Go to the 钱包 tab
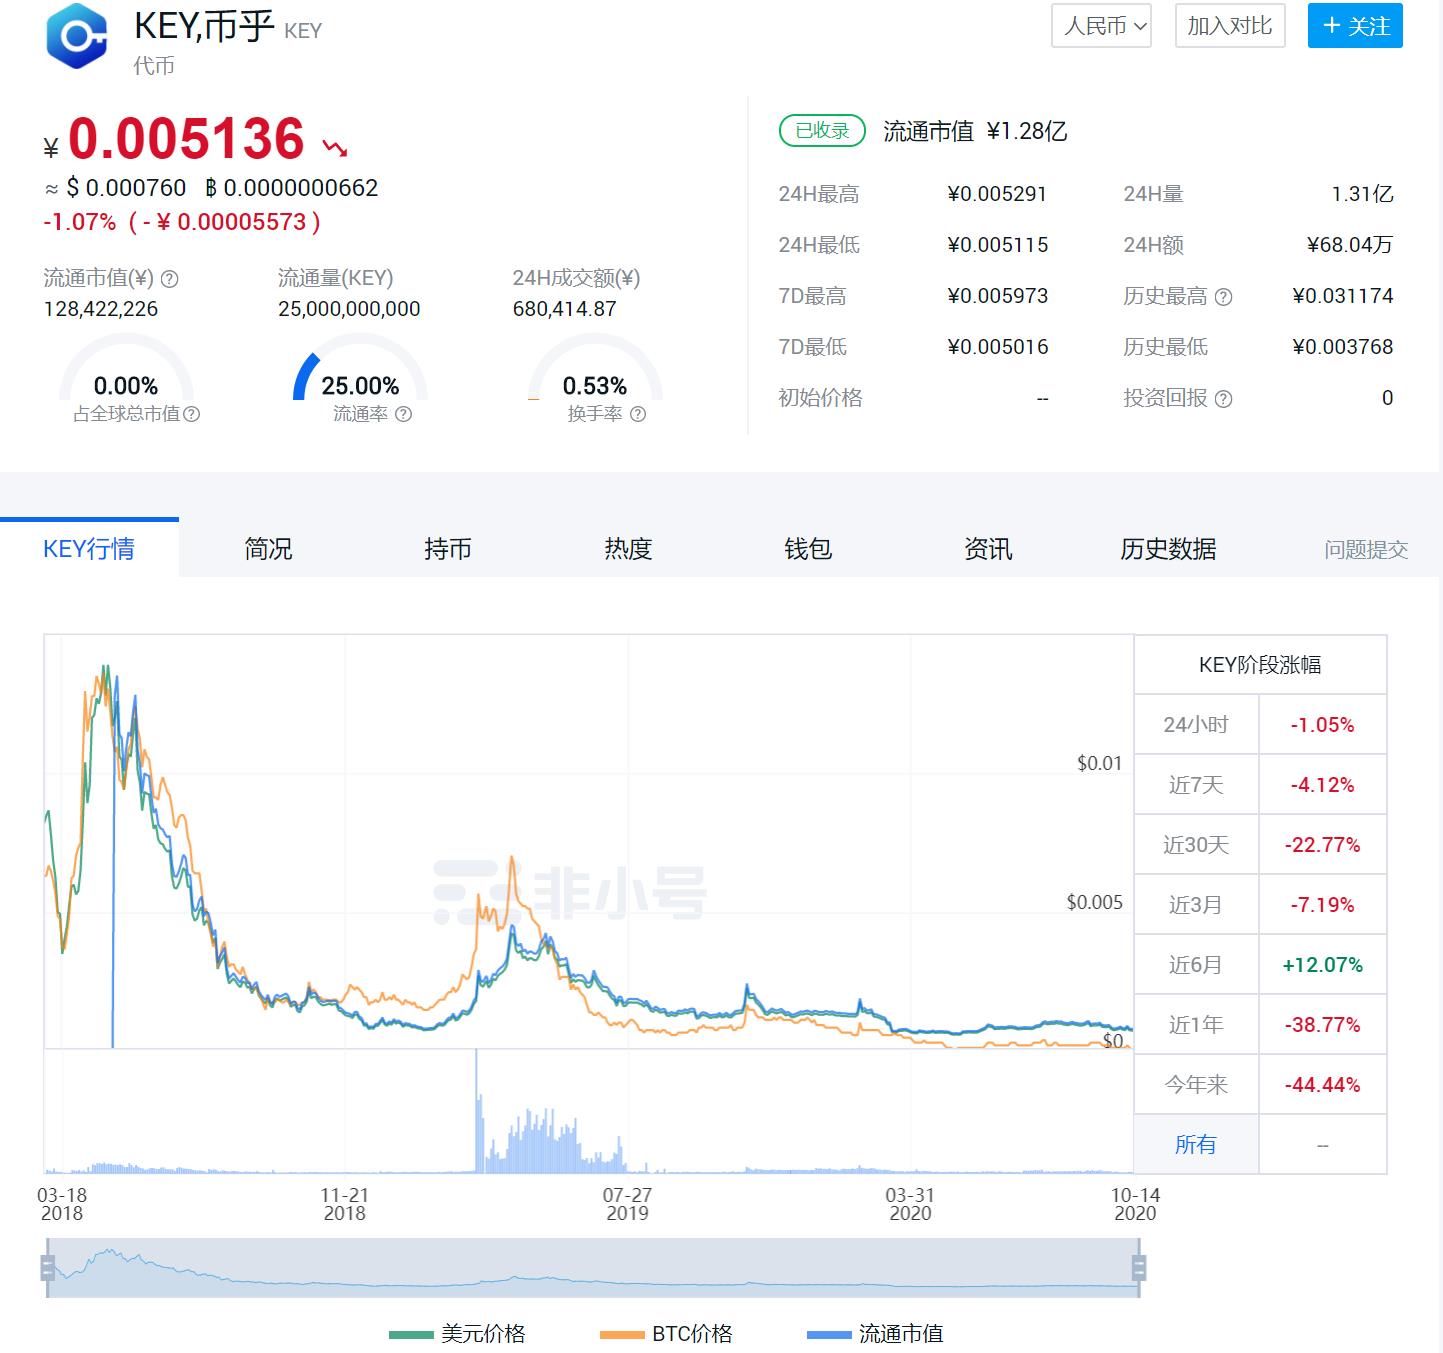The height and width of the screenshot is (1353, 1443). pos(808,548)
